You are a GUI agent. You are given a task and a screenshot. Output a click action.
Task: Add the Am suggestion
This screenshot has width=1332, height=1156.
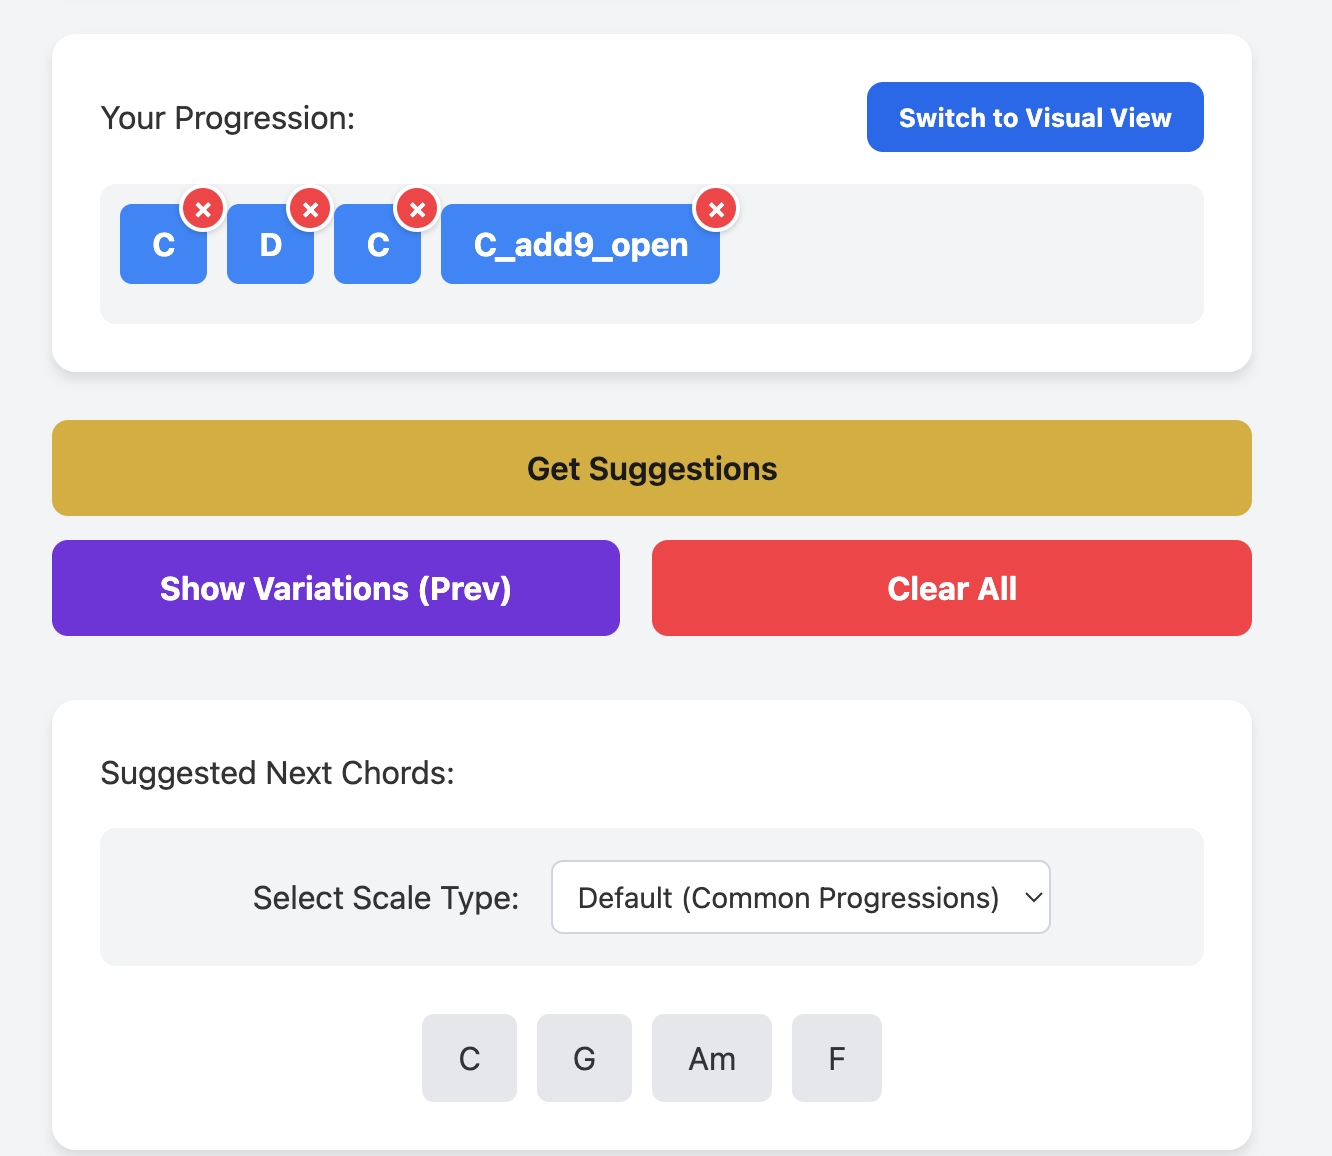(x=711, y=1058)
